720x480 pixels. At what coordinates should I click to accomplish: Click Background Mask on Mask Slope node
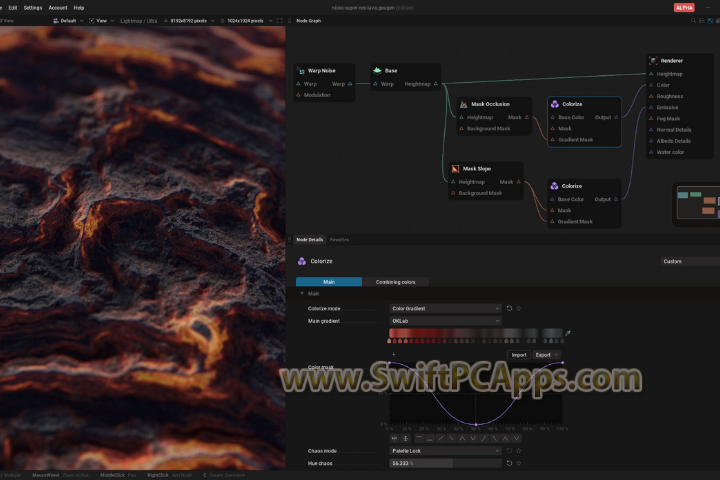(x=480, y=193)
